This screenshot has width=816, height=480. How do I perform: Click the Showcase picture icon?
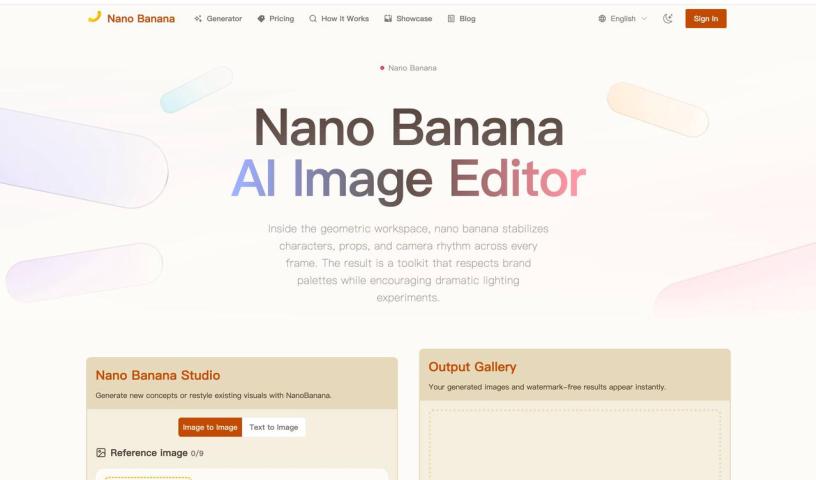[388, 19]
